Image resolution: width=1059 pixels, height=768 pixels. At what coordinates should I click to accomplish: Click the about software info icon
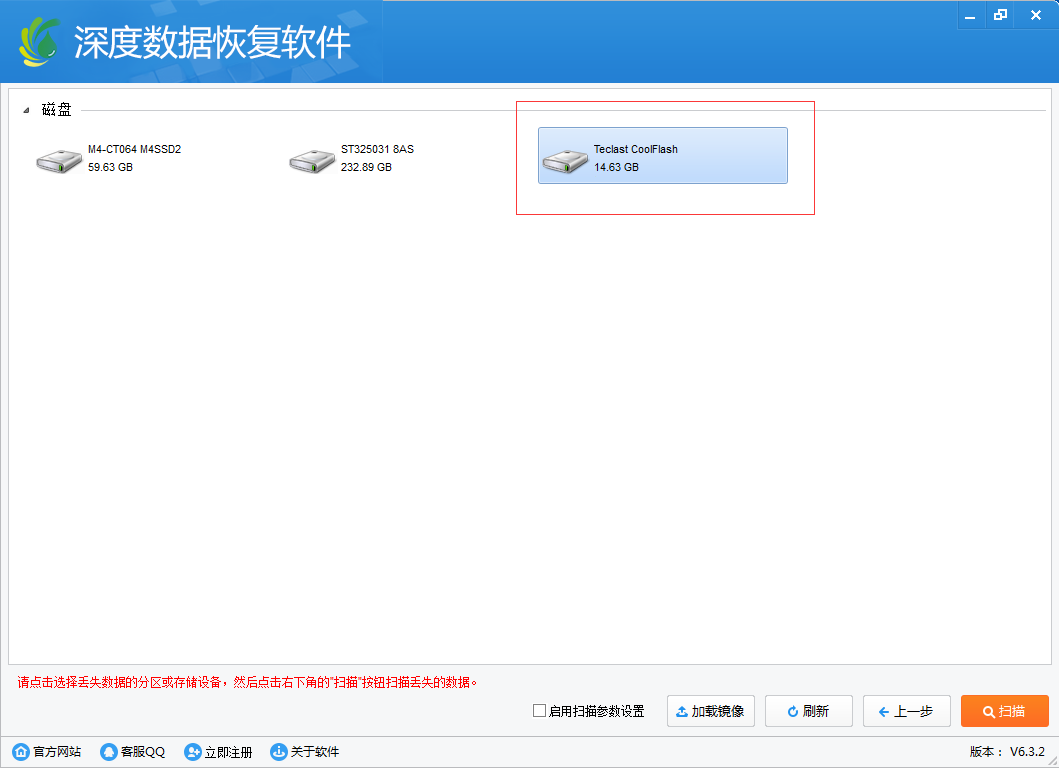[x=278, y=752]
